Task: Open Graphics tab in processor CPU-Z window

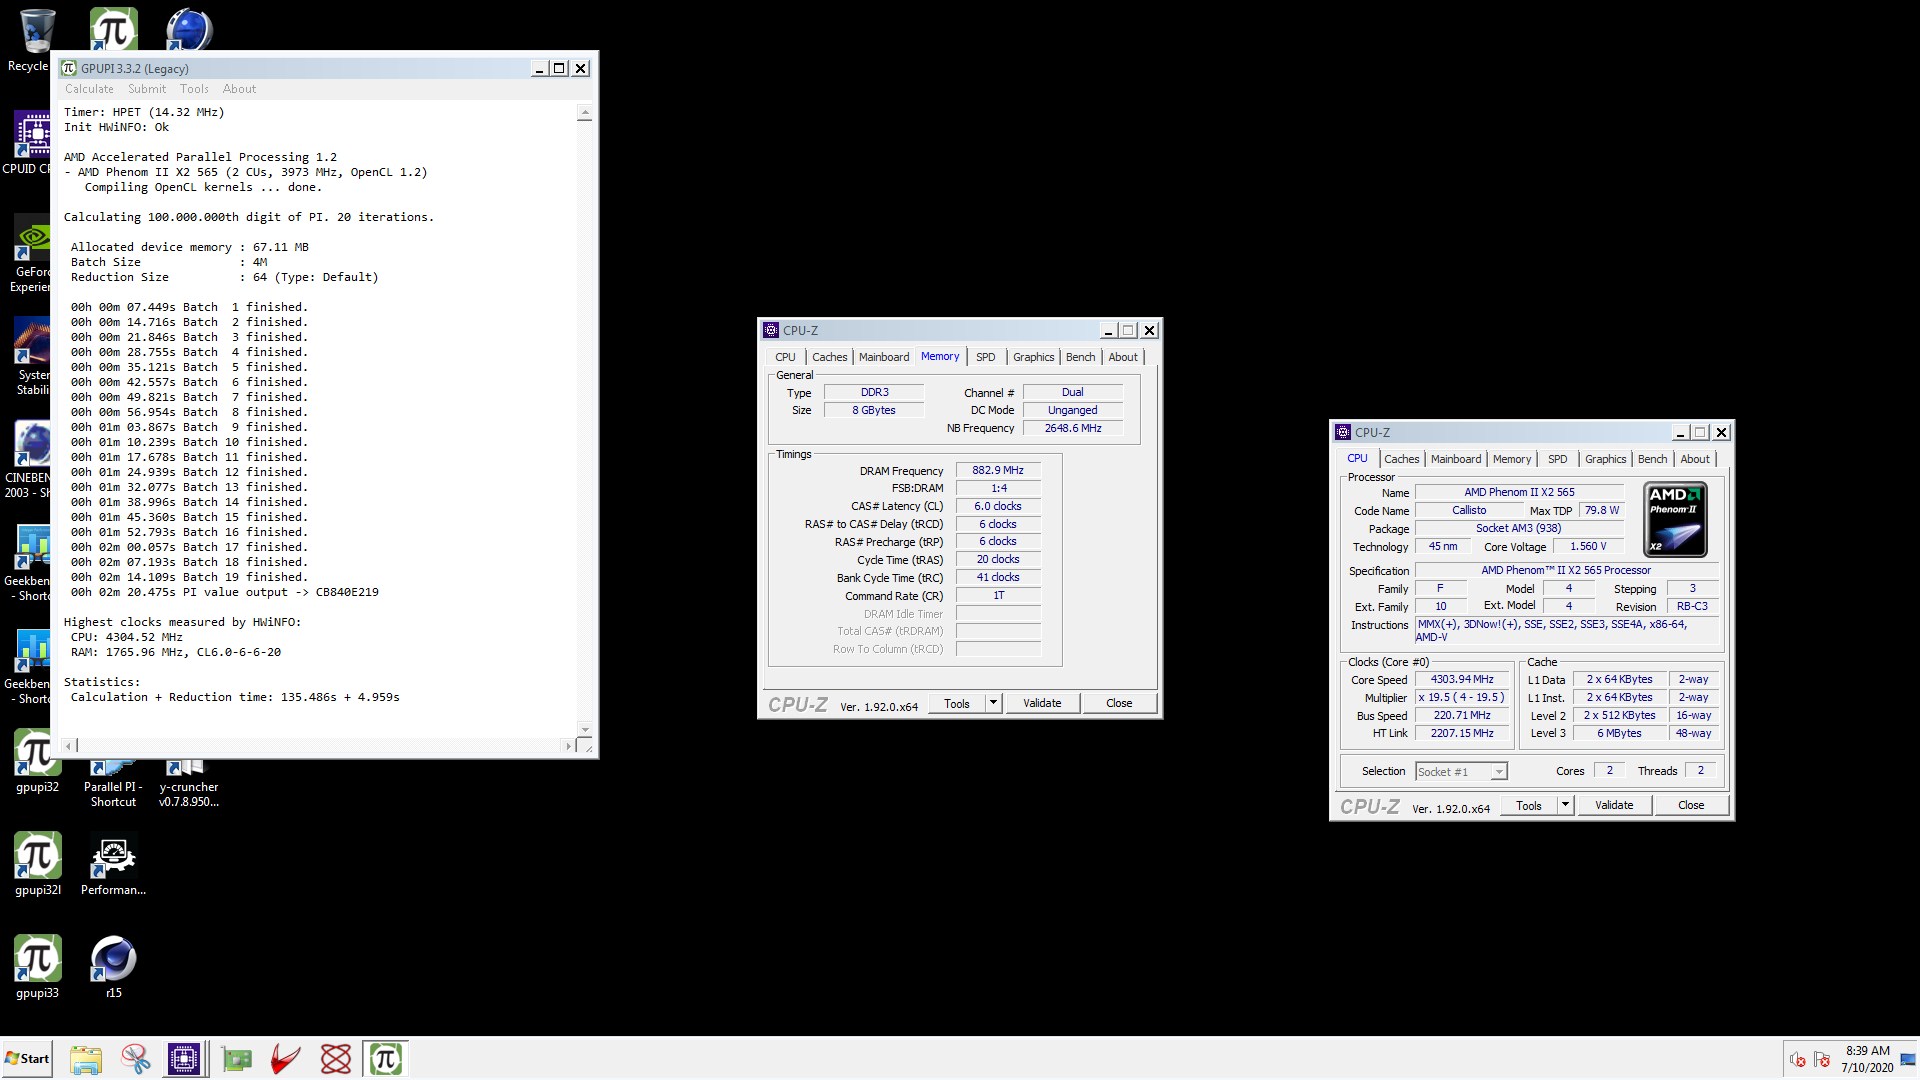Action: (x=1605, y=459)
